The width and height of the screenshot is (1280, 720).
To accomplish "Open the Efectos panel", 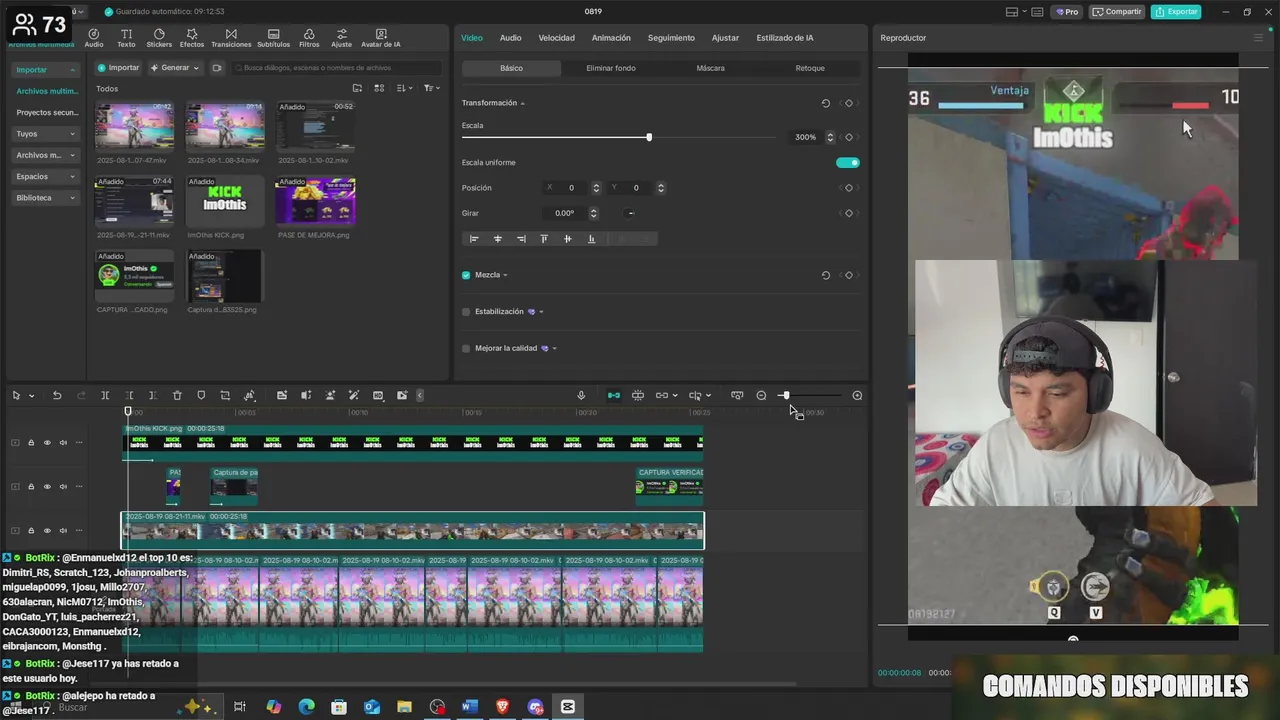I will [192, 38].
